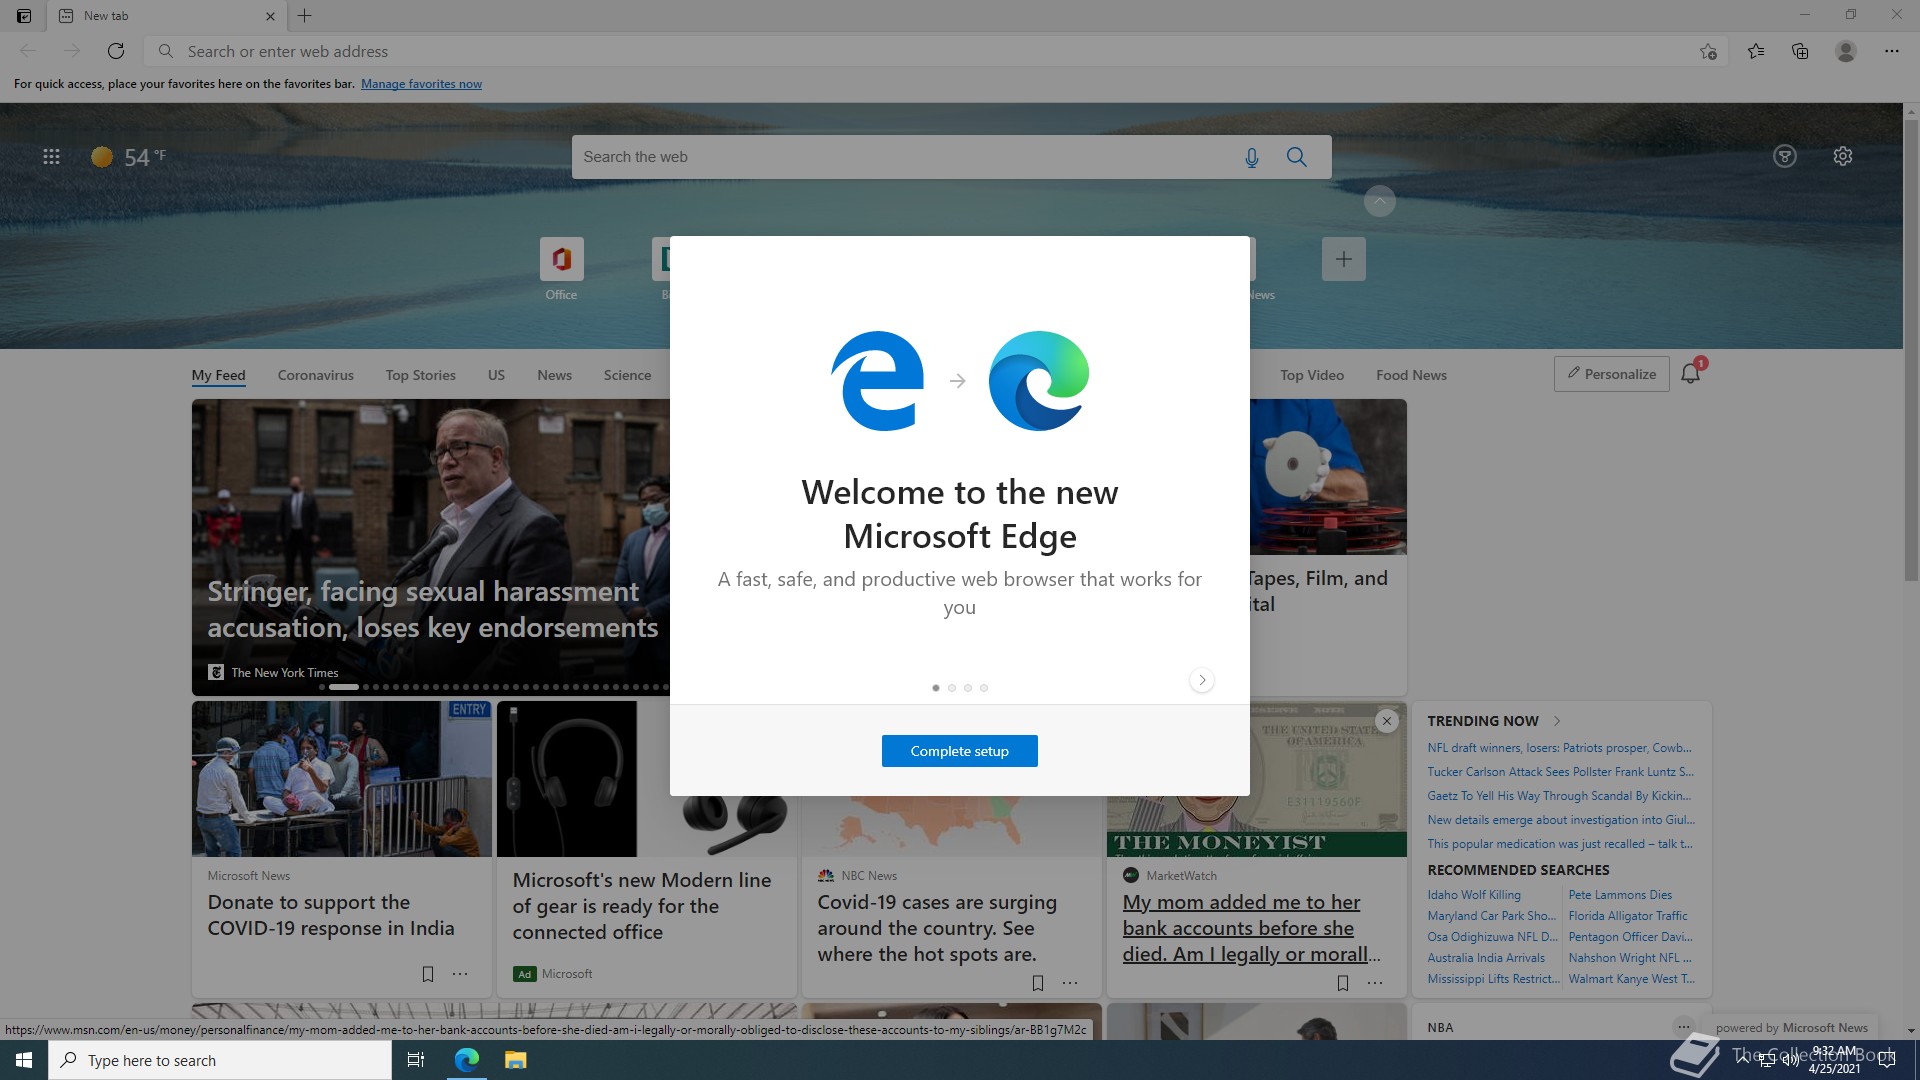Click the browser refresh icon

tap(116, 51)
